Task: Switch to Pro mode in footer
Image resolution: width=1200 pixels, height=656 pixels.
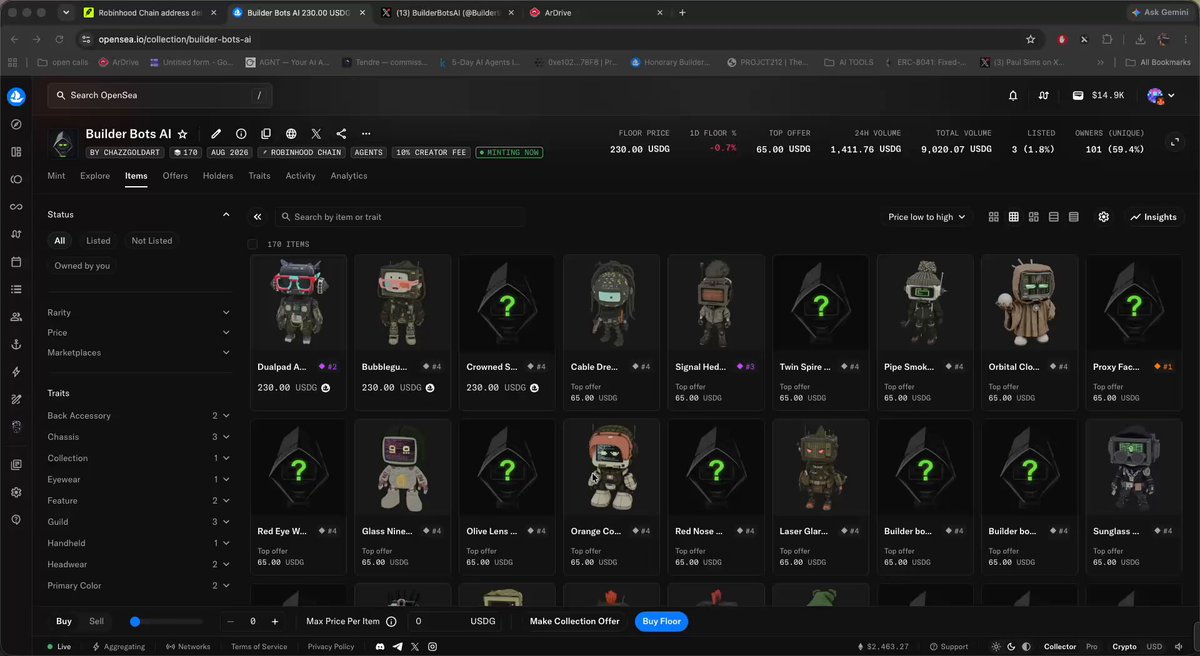Action: click(x=1094, y=647)
